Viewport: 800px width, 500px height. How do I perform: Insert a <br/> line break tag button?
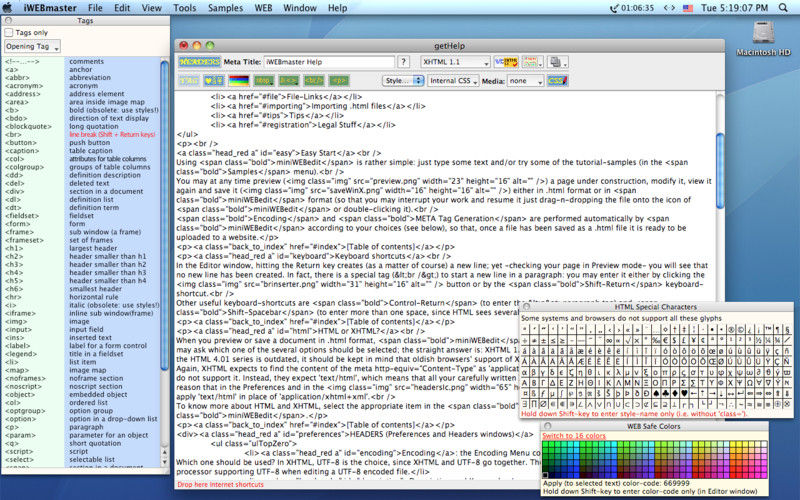(x=313, y=81)
